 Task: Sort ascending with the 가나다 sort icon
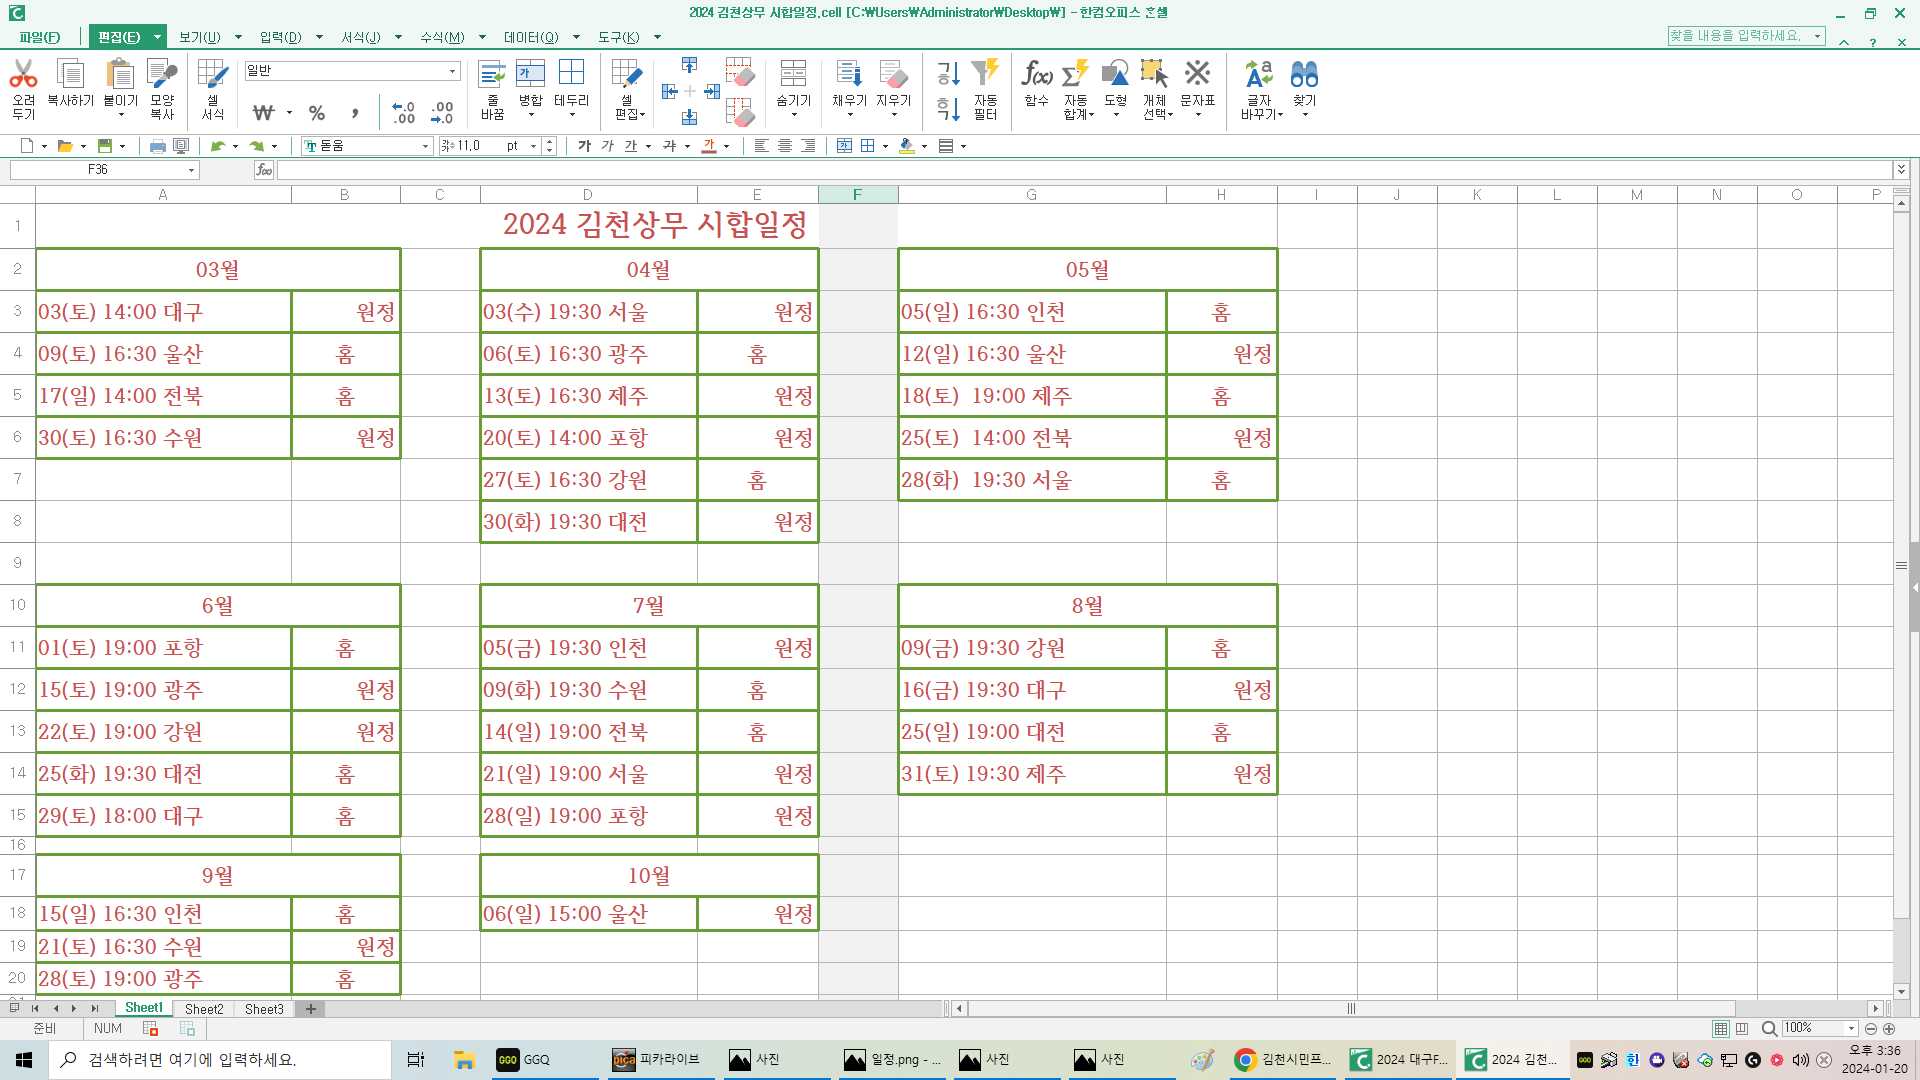point(948,73)
